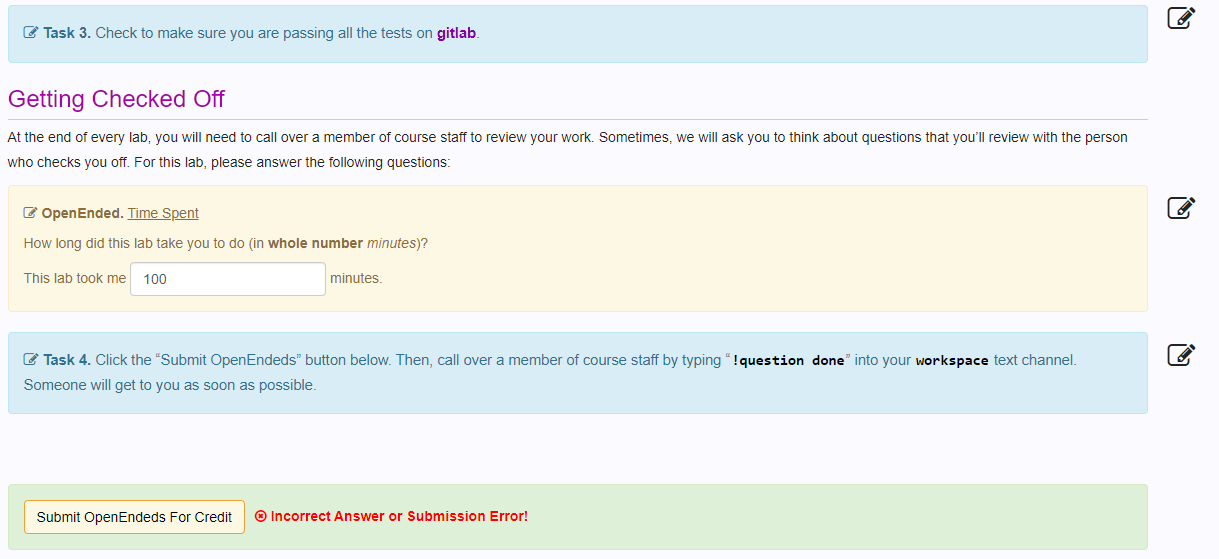
Task: Focus the minutes input field showing 100
Action: pyautogui.click(x=228, y=279)
